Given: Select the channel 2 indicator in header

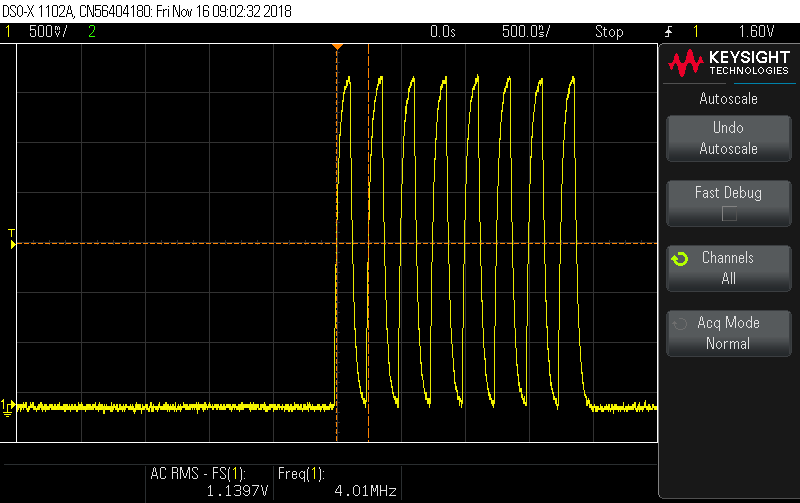Looking at the screenshot, I should pos(92,32).
